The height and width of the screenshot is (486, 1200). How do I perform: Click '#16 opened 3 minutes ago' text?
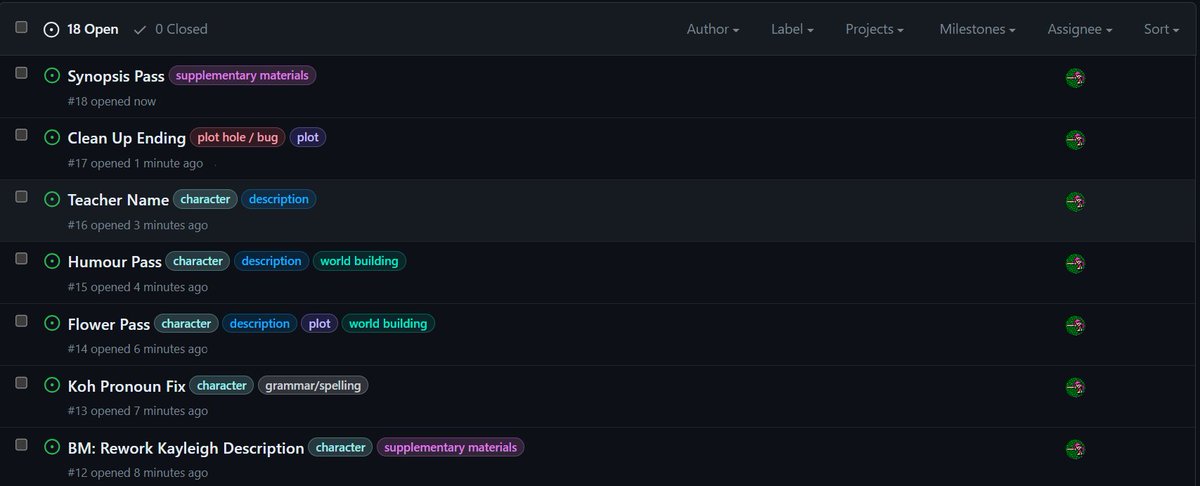point(138,225)
